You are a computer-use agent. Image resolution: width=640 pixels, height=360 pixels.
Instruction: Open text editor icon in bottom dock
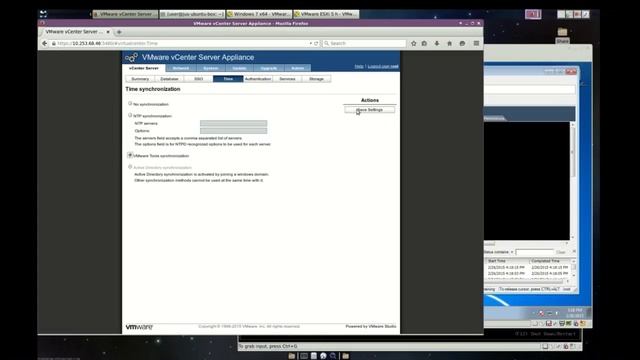click(313, 356)
